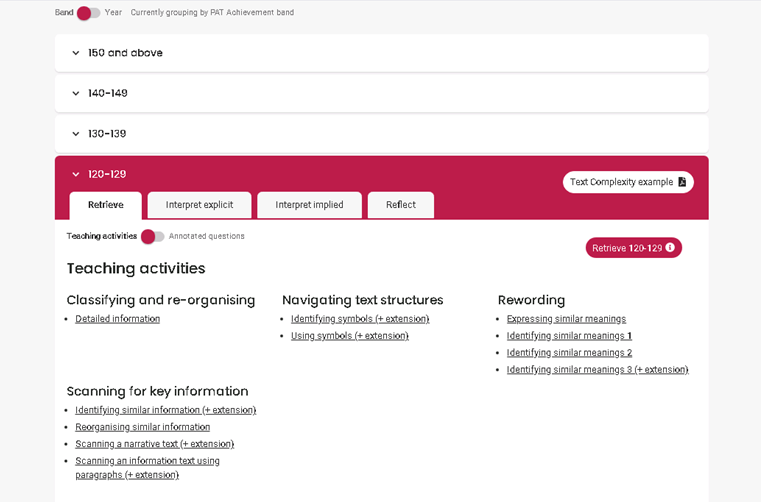Expand the 130-139 band
761x502 pixels.
tap(381, 134)
